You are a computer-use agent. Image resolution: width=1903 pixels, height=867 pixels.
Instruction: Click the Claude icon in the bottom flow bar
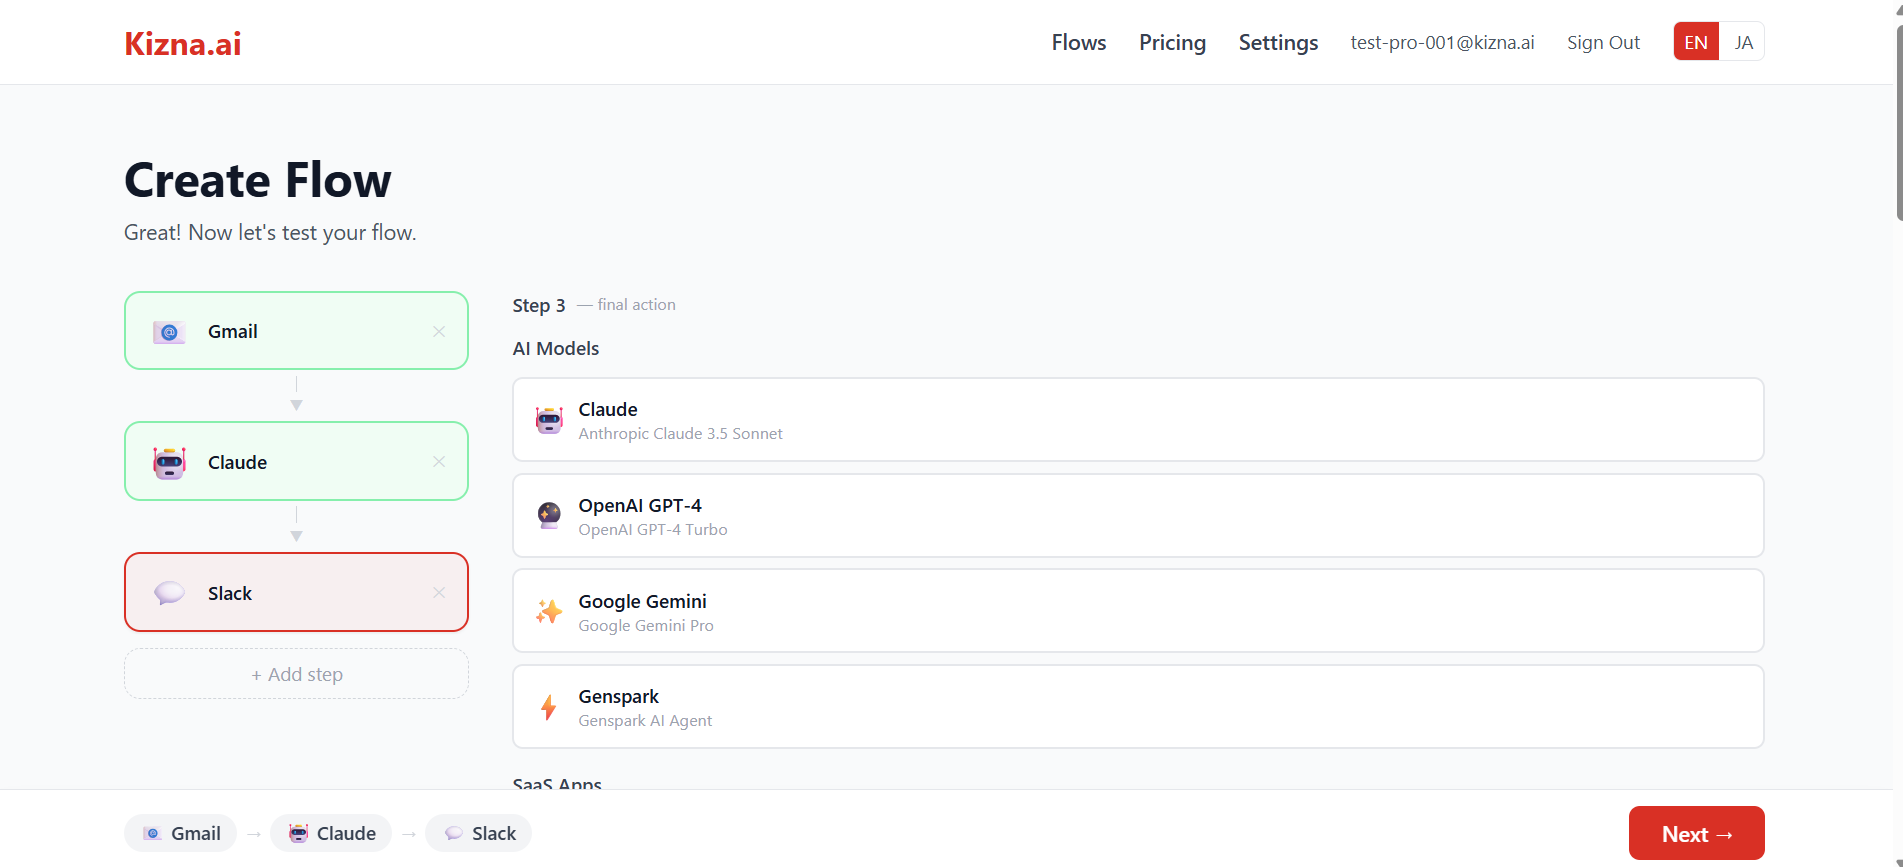[298, 833]
